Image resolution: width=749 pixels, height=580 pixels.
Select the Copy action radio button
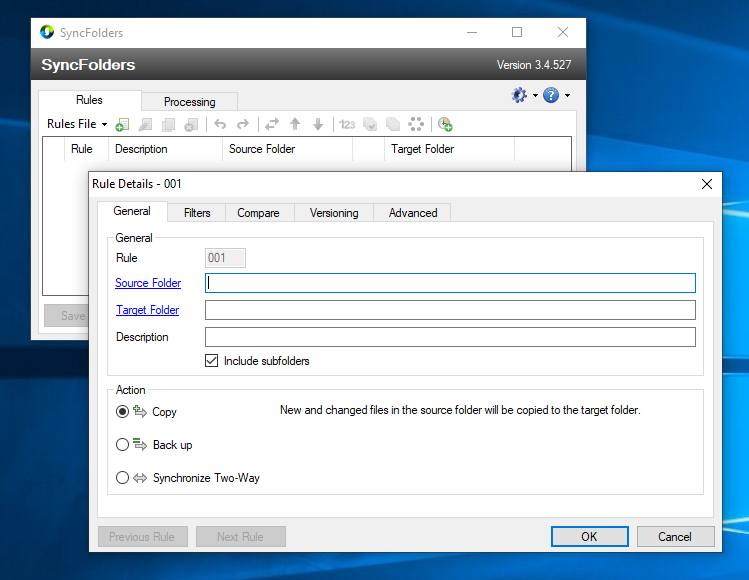(123, 411)
